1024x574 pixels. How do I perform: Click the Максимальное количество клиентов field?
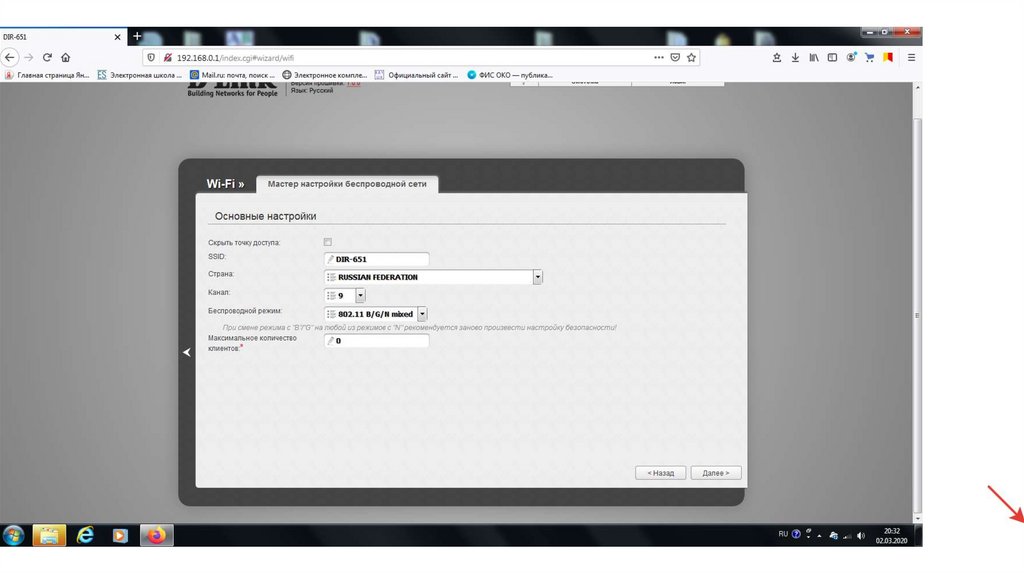pyautogui.click(x=377, y=341)
